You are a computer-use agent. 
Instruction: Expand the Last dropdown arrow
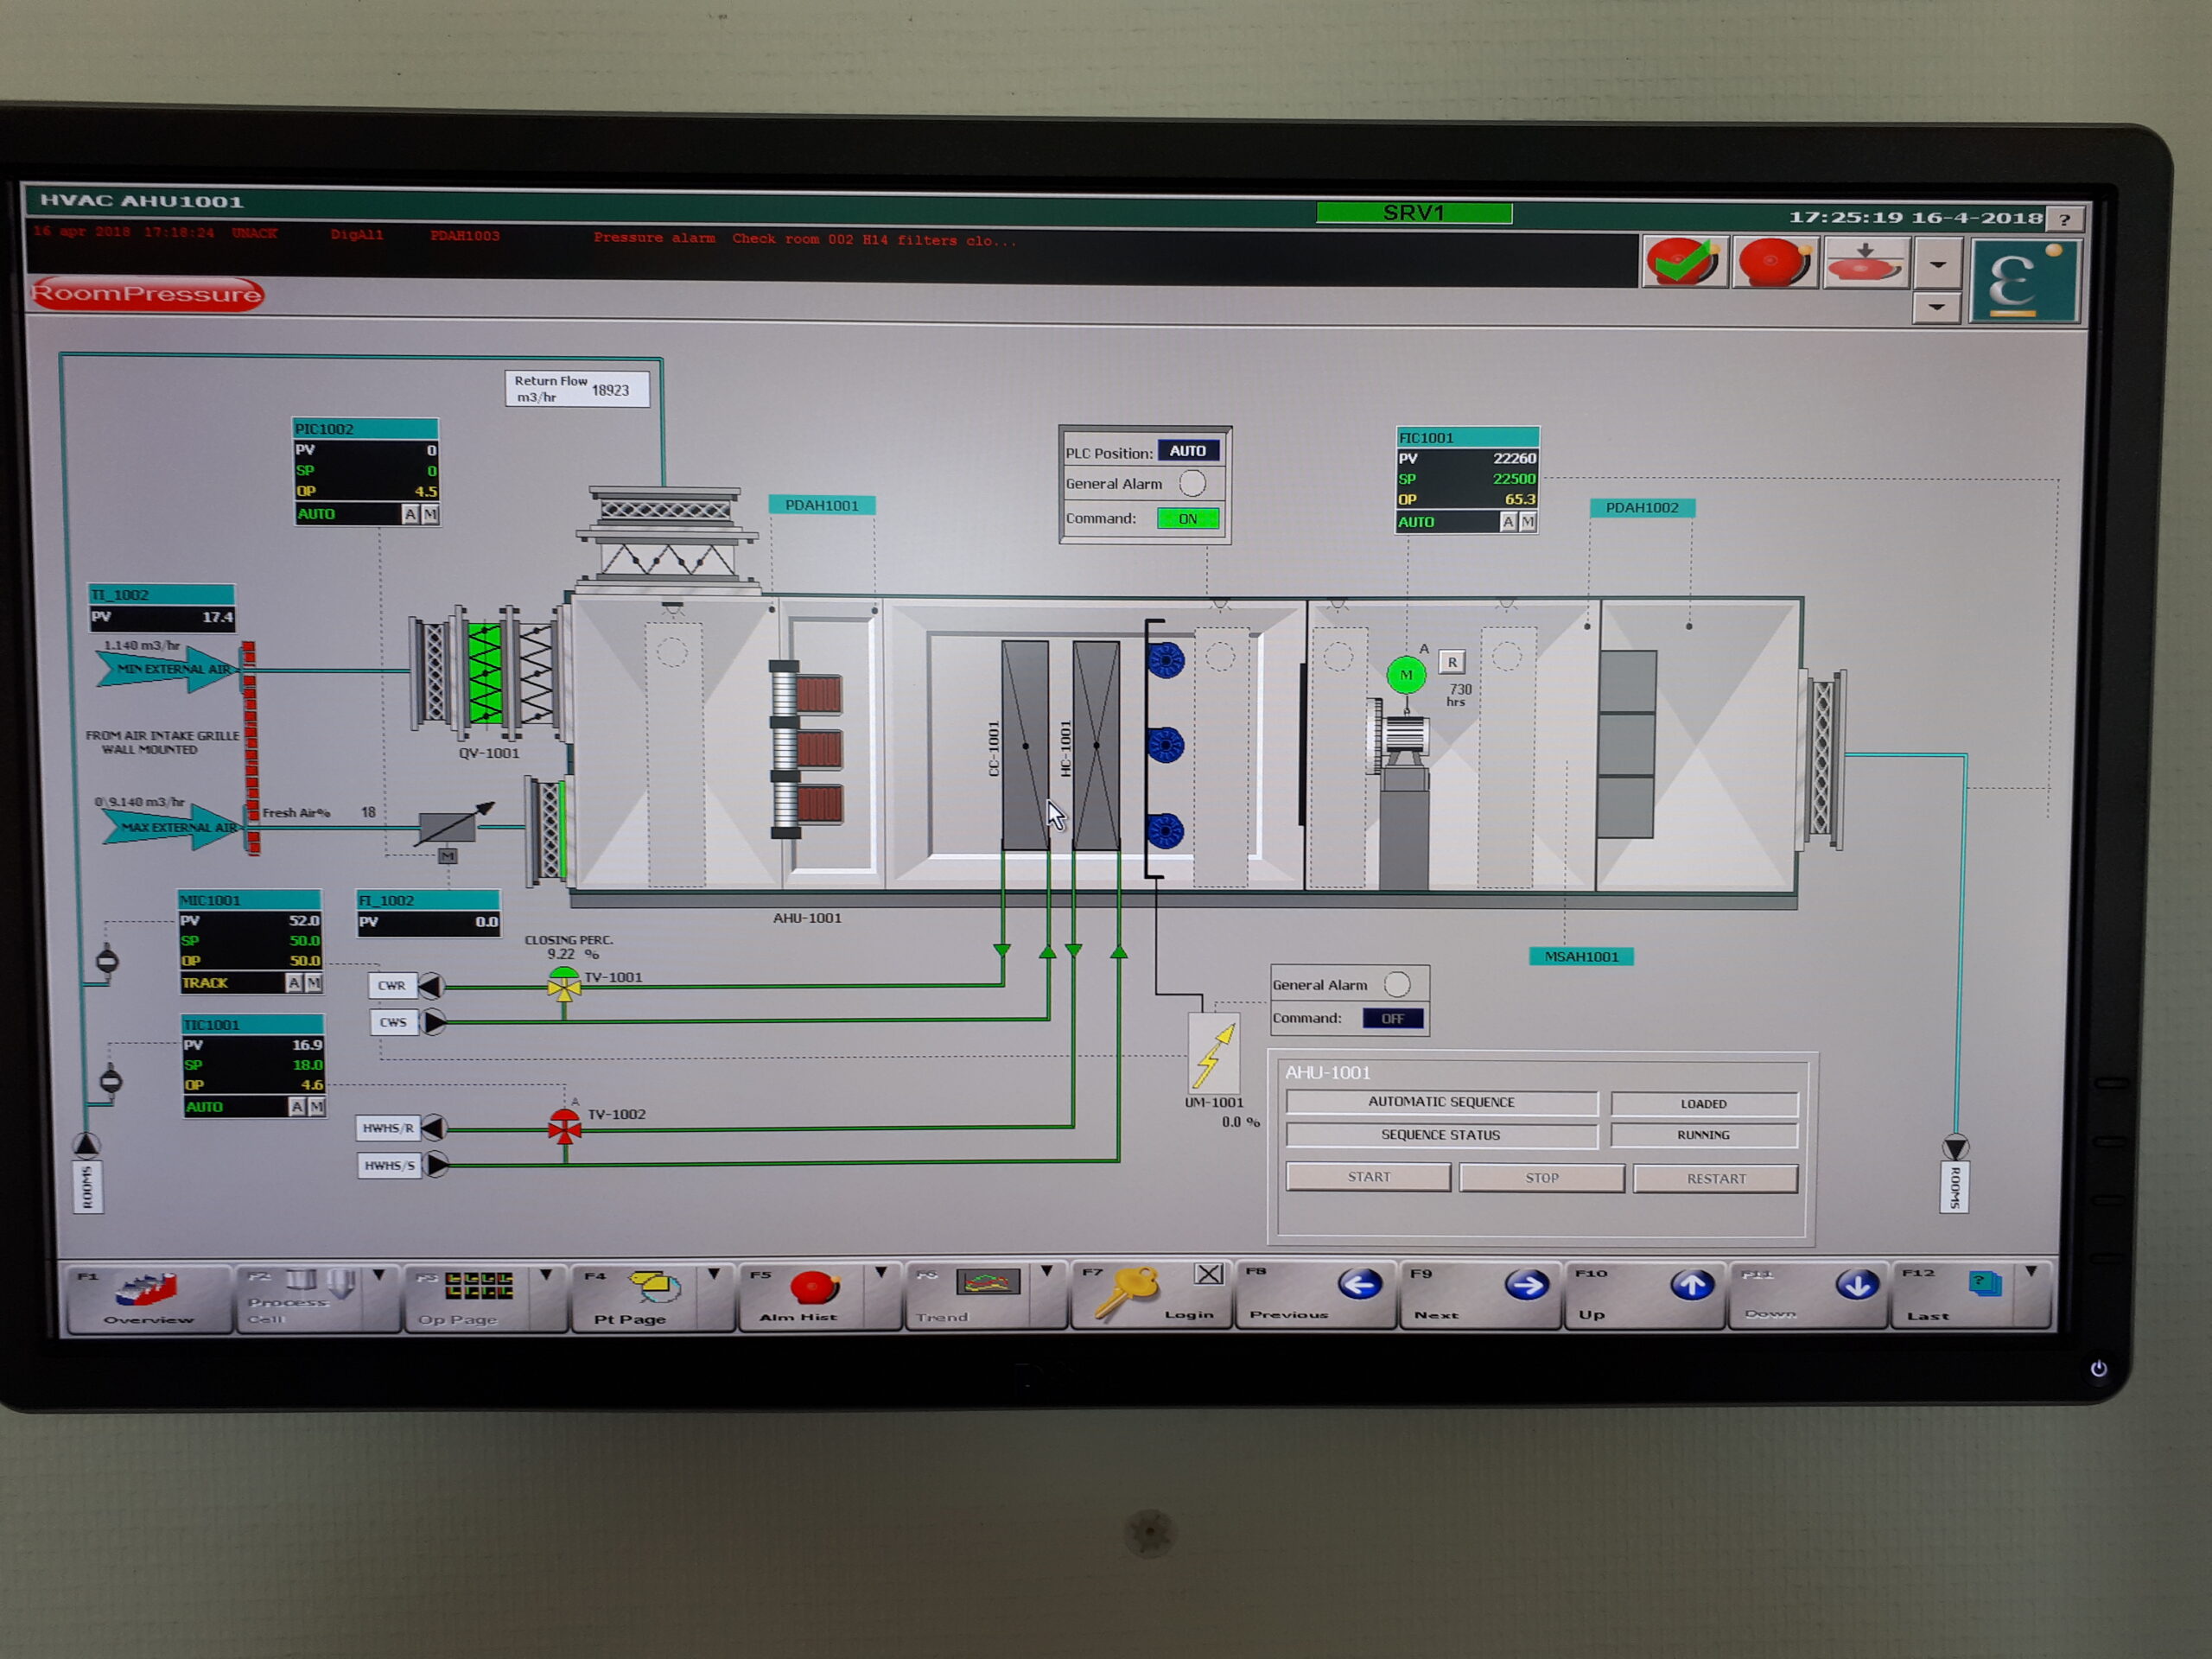click(x=2031, y=1272)
